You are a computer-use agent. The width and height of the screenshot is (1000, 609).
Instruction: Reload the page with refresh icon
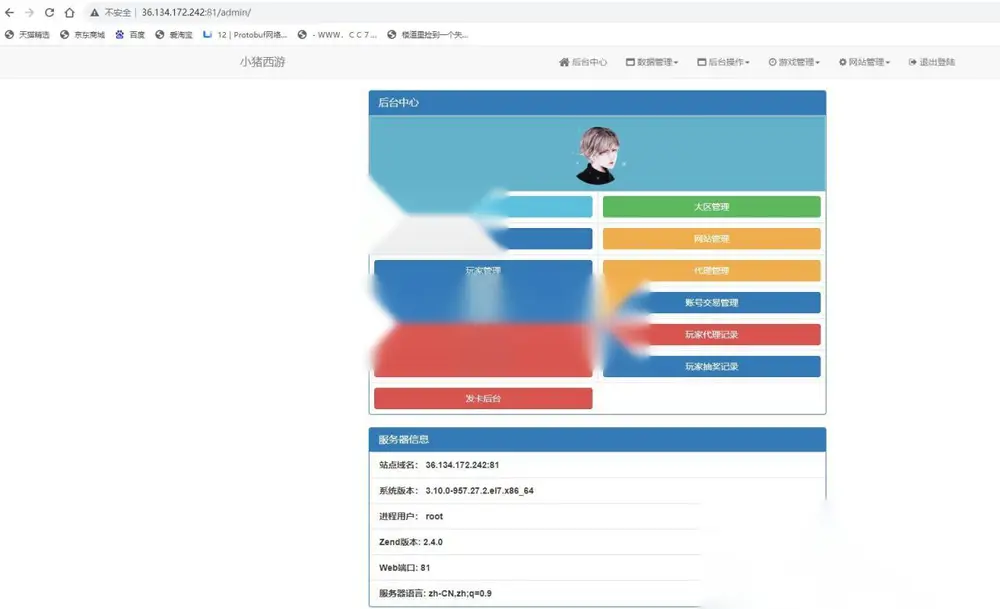(49, 12)
